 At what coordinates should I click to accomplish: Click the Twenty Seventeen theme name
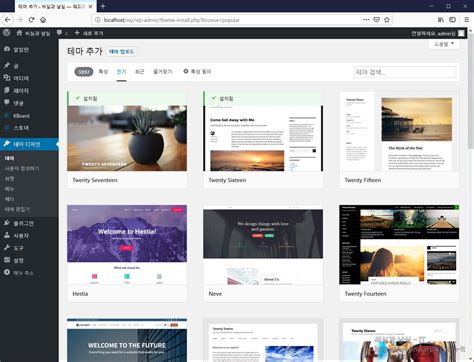click(95, 180)
